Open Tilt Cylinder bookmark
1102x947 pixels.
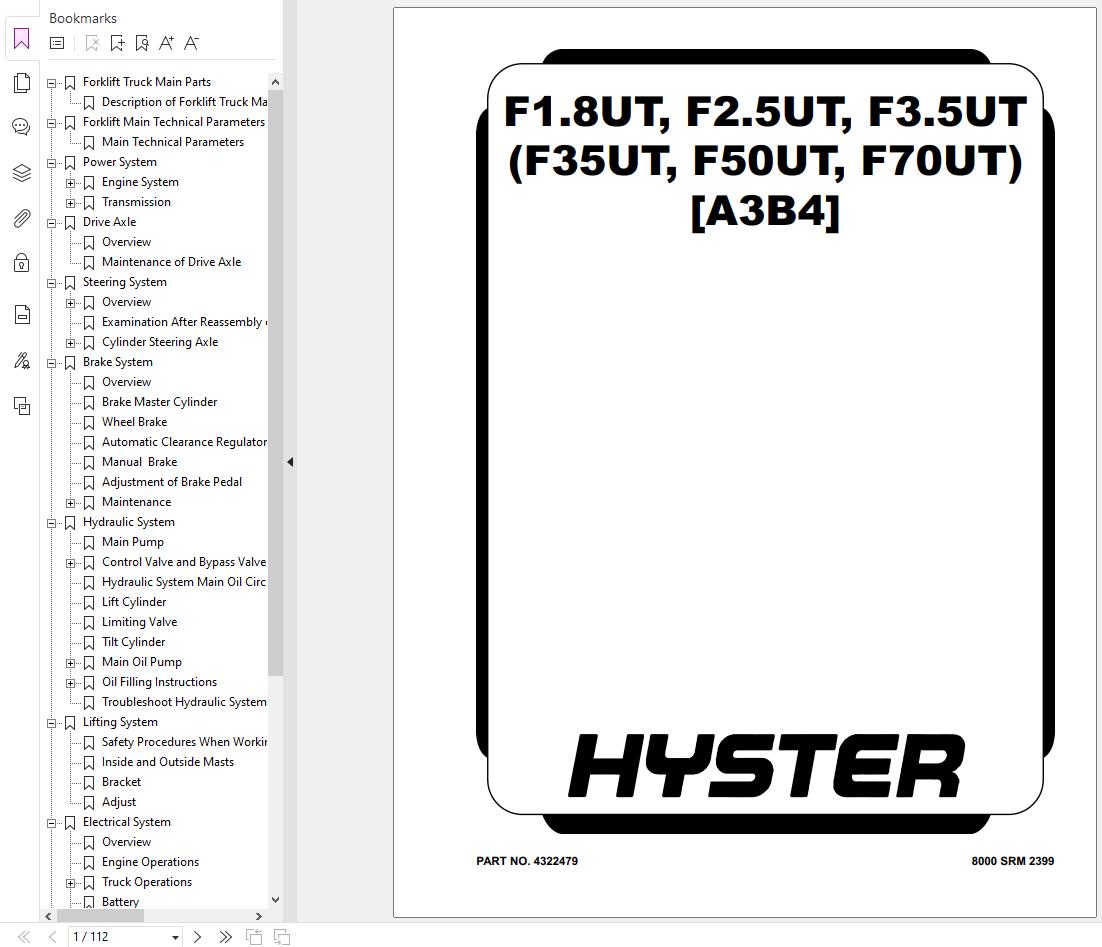coord(134,642)
